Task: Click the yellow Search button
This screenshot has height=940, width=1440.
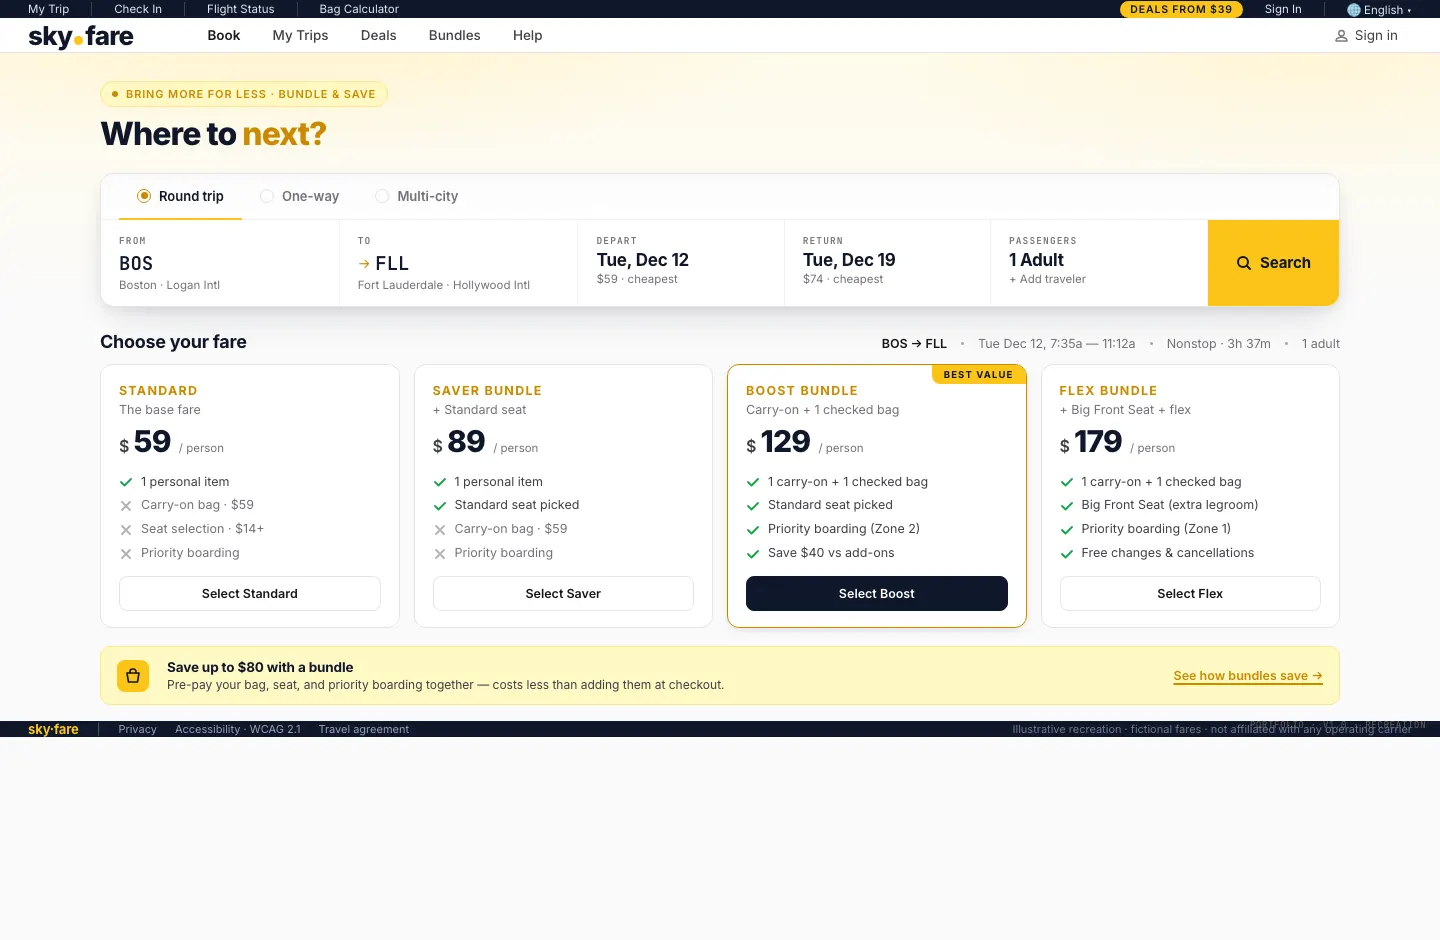Action: point(1273,263)
